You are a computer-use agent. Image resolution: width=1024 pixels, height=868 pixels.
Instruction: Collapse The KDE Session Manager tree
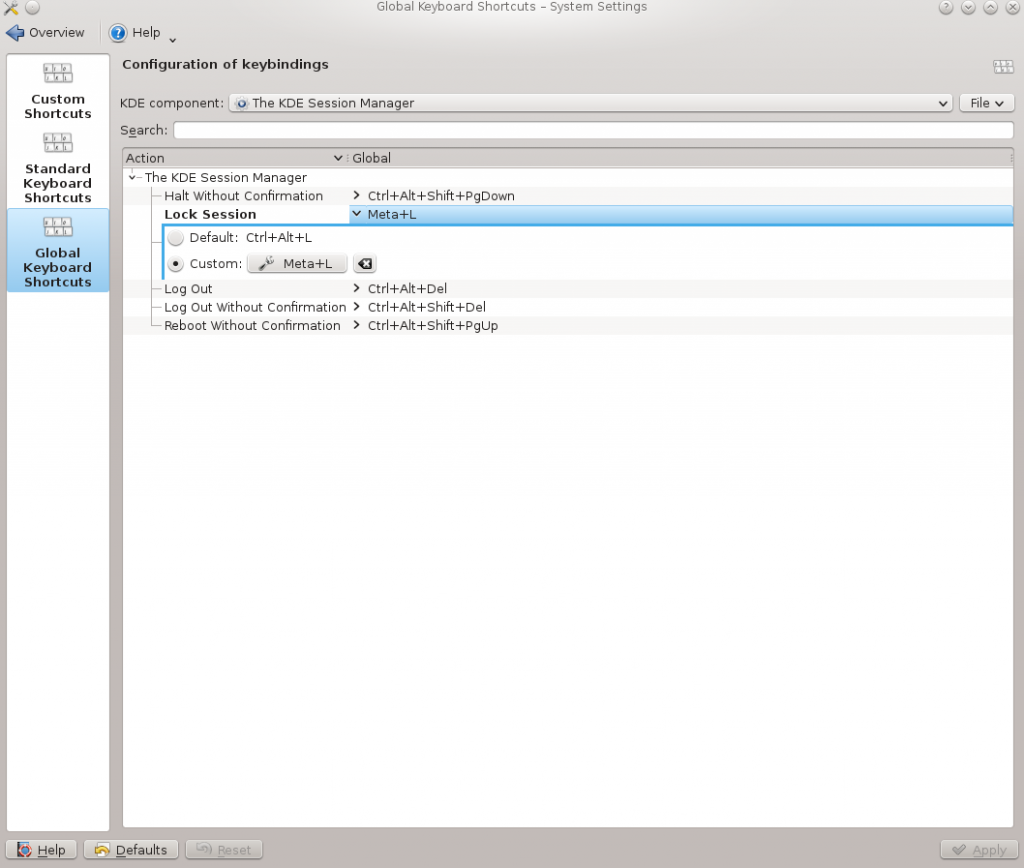[x=133, y=178]
